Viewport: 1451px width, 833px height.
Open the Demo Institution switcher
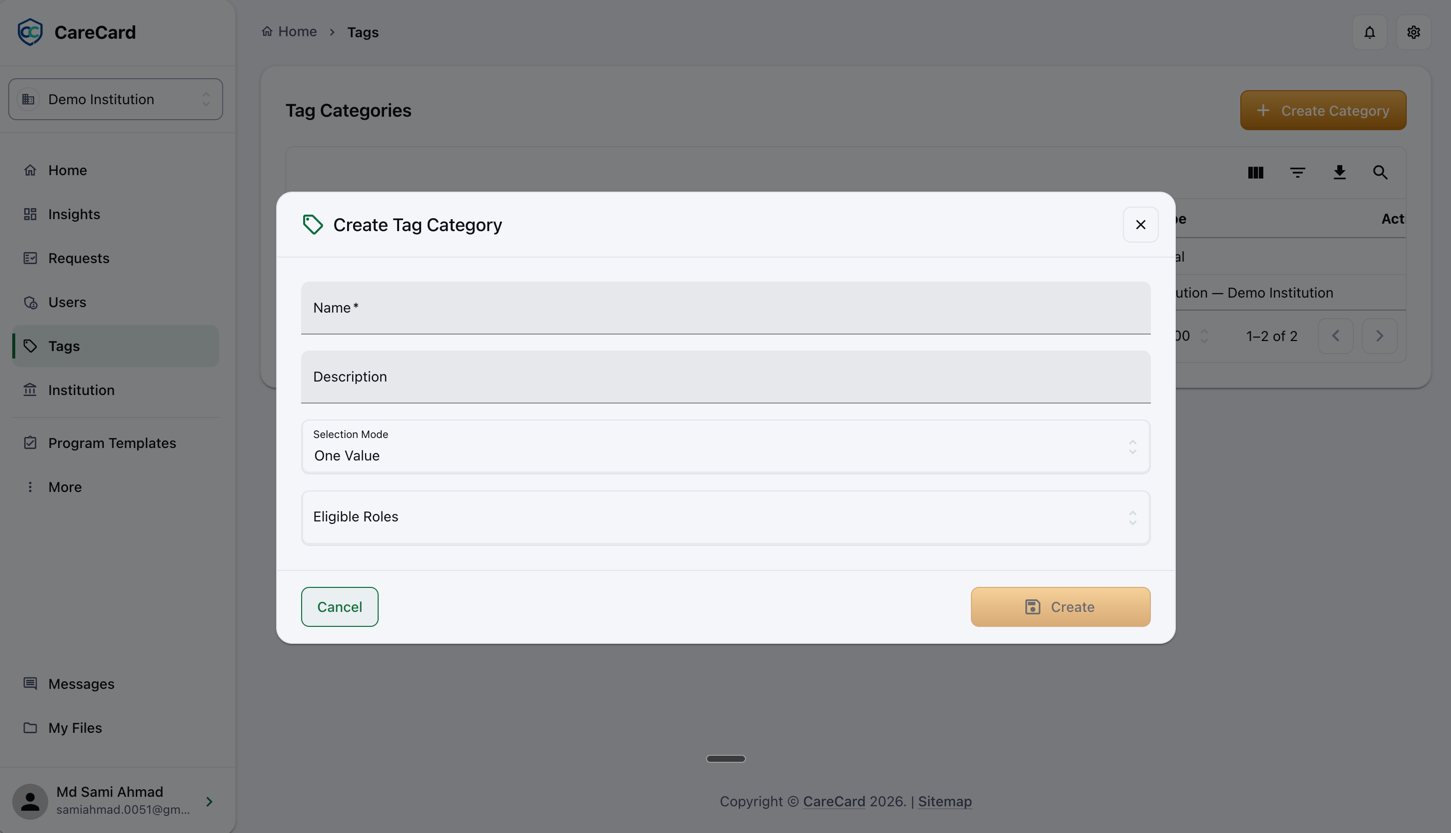116,99
